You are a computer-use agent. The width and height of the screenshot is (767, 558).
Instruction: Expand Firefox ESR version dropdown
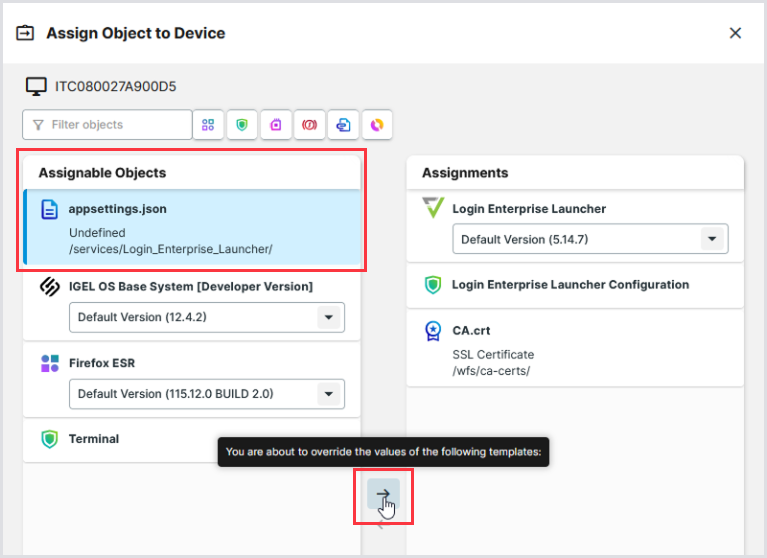(x=328, y=394)
